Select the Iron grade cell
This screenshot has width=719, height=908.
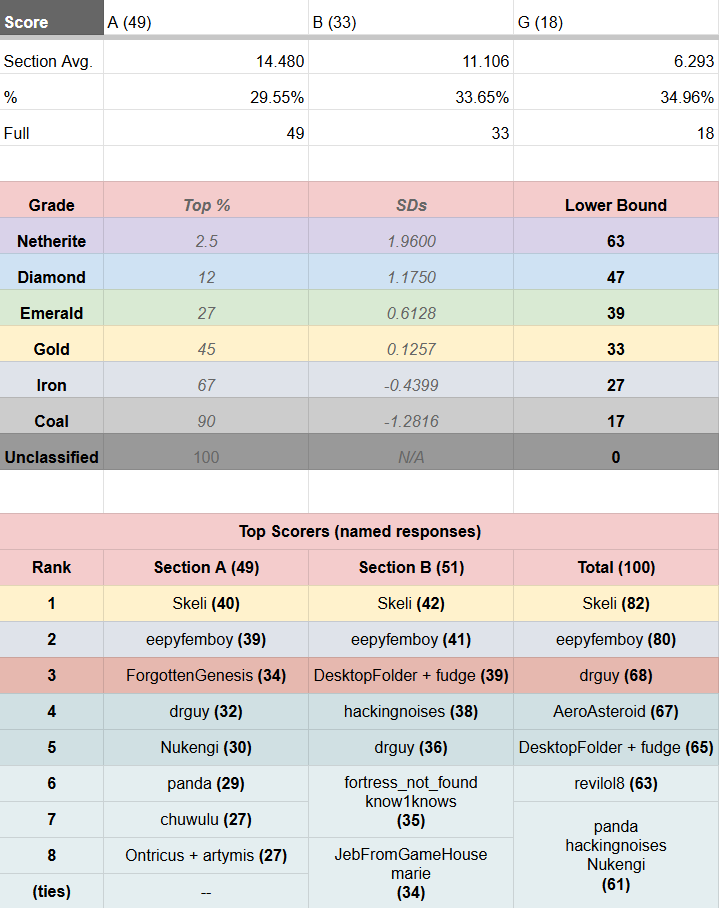click(52, 379)
